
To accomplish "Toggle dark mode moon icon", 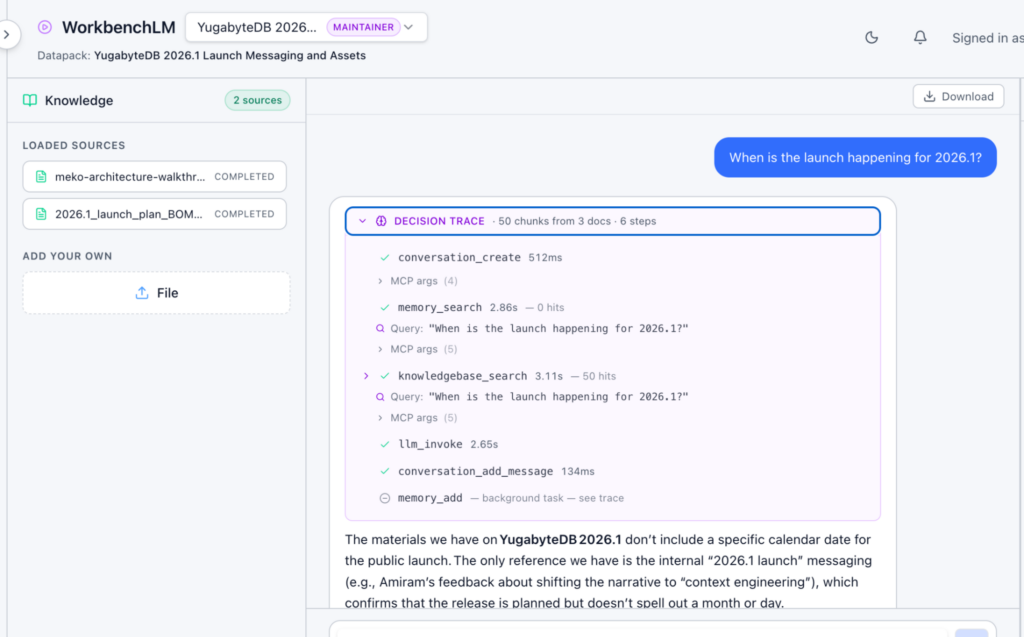I will [x=871, y=38].
